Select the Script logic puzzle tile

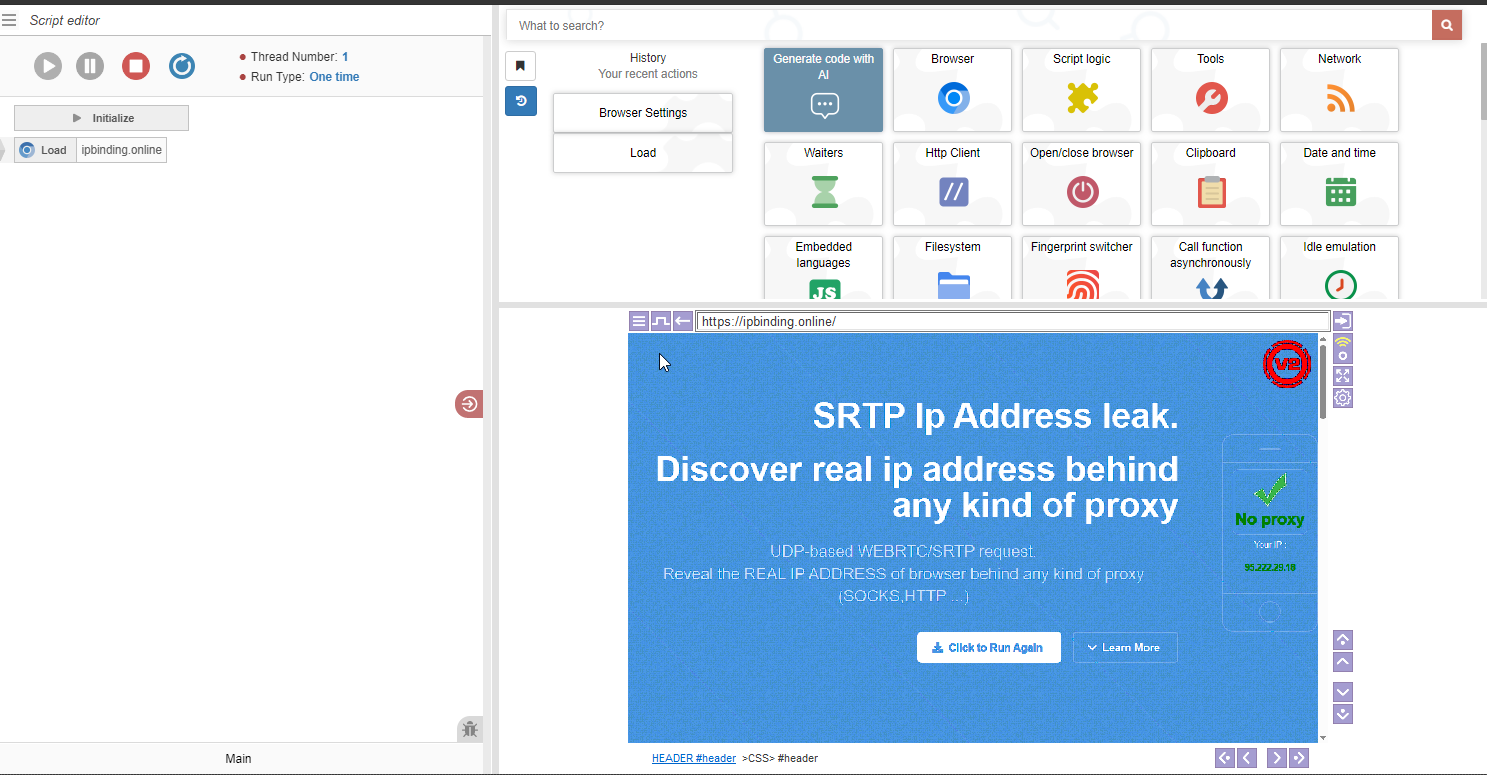pos(1081,90)
